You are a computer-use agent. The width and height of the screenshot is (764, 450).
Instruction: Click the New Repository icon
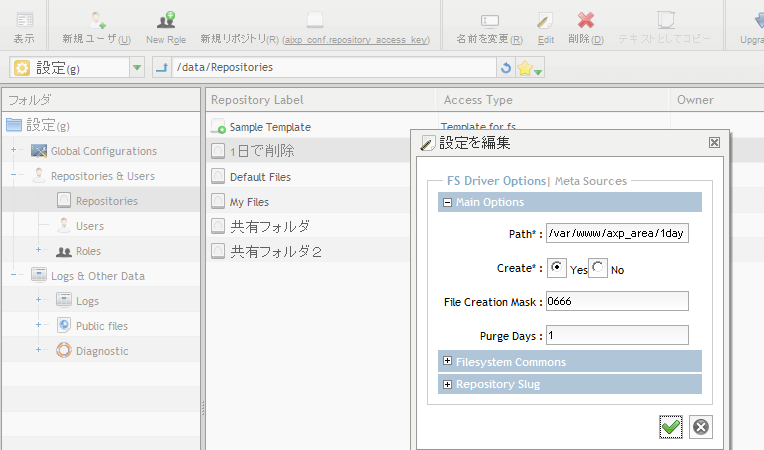point(315,20)
